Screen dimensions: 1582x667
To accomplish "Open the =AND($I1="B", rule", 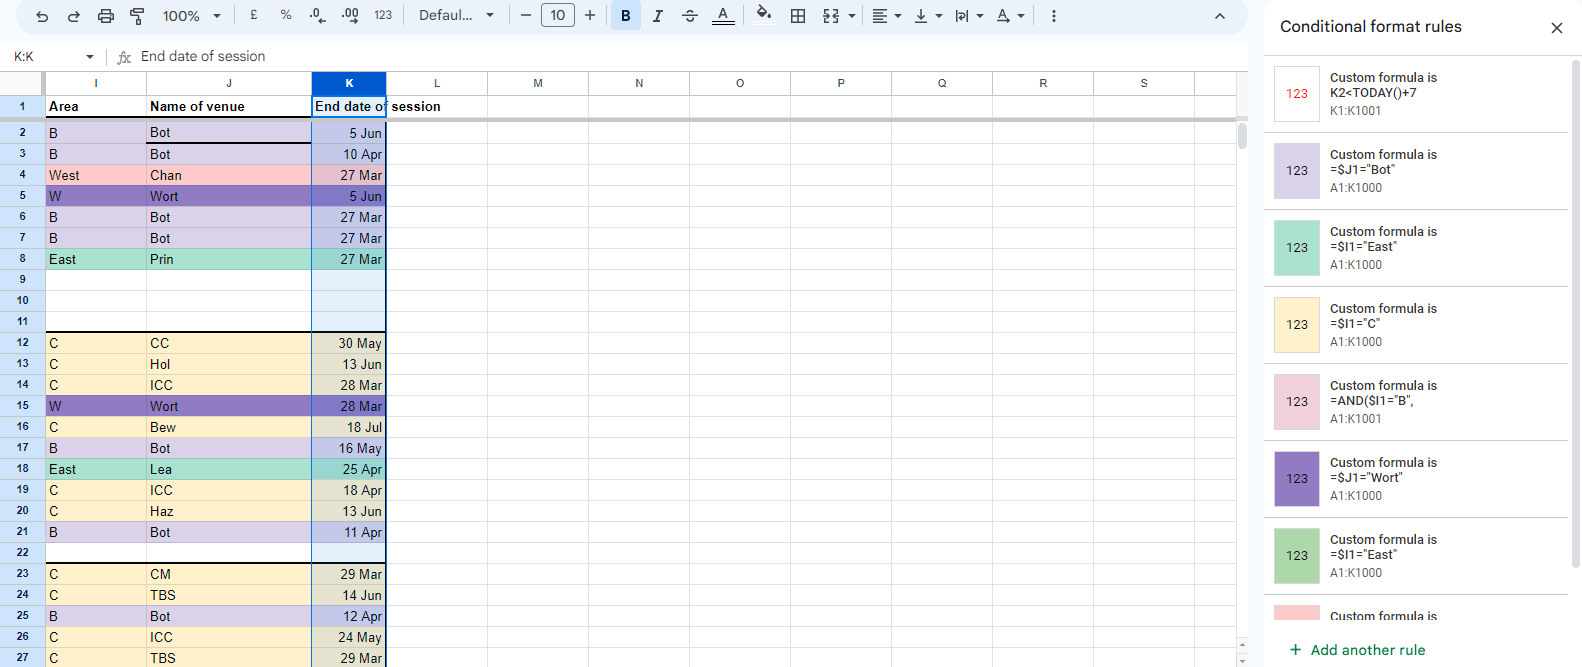I will click(1416, 402).
